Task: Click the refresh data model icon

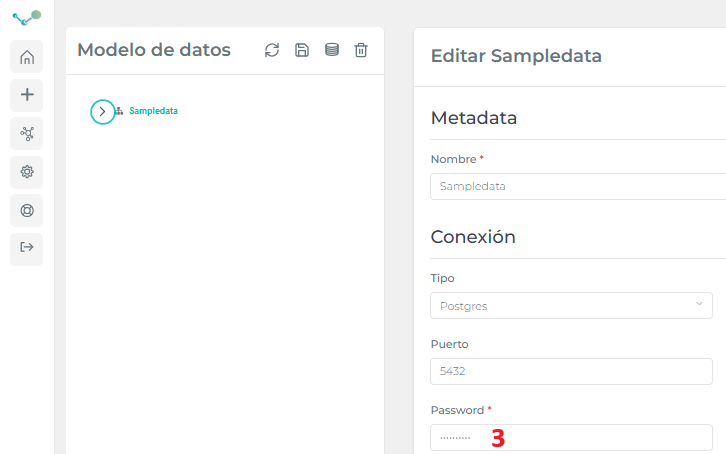Action: (272, 50)
